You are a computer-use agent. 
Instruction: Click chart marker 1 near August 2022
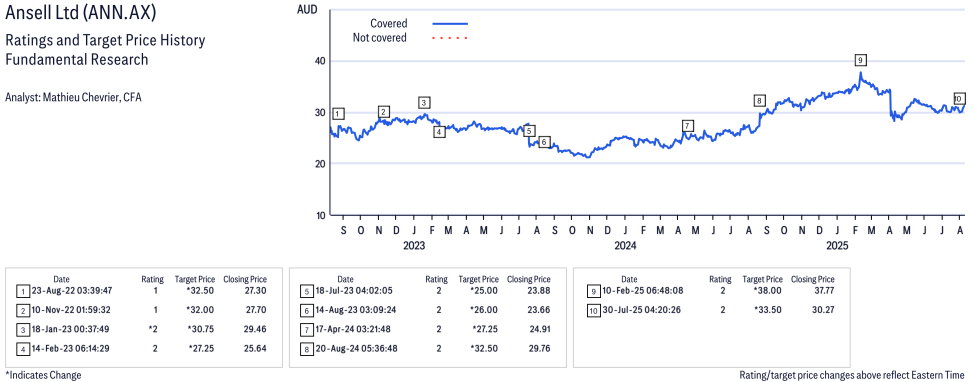[338, 114]
